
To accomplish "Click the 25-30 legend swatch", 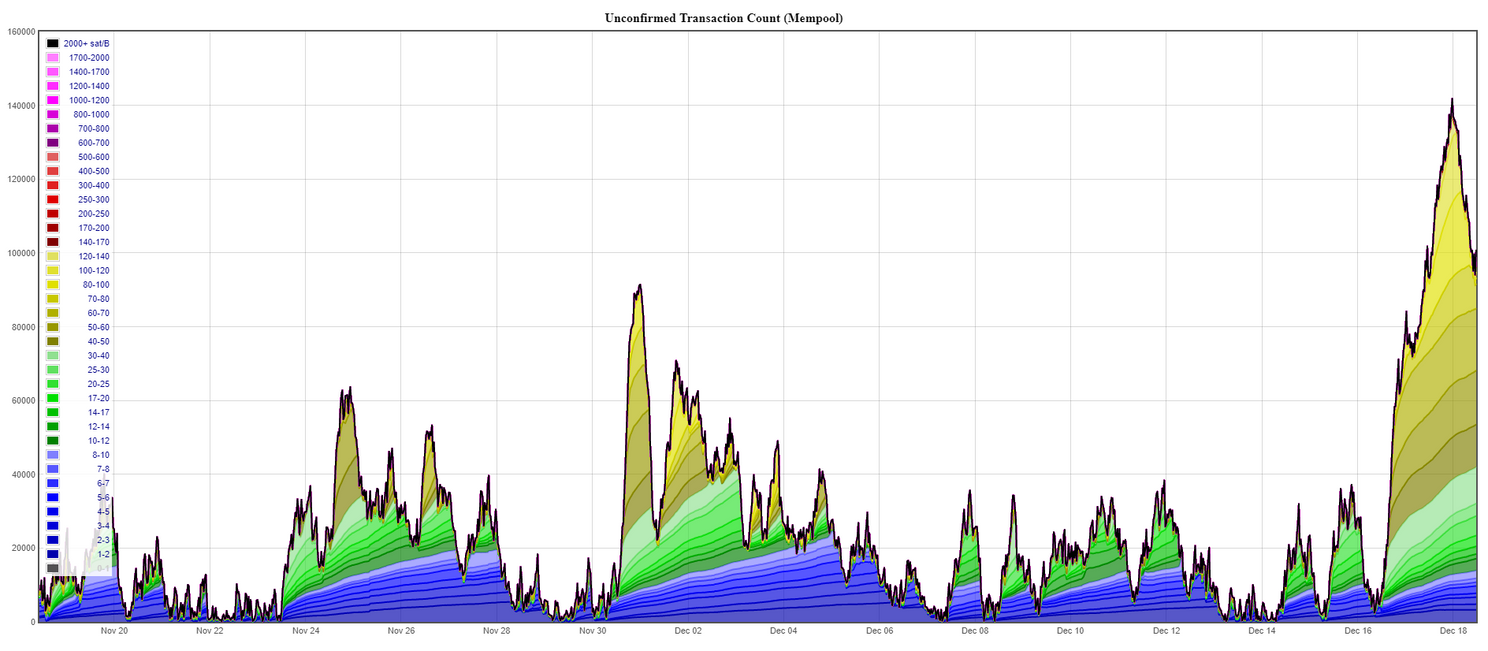I will [53, 370].
